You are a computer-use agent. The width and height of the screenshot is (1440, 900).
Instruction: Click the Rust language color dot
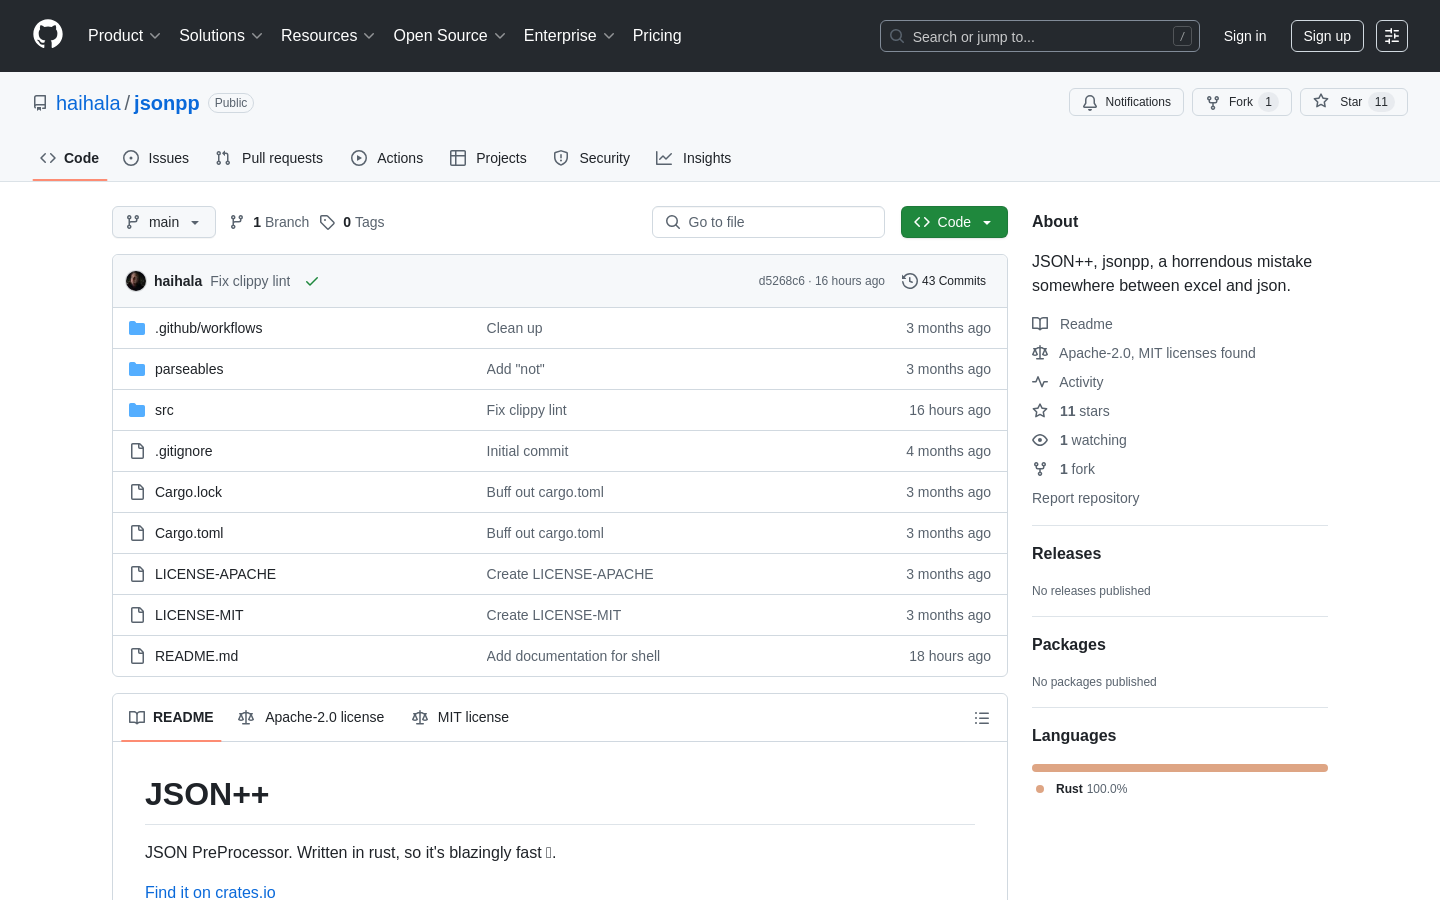click(1040, 789)
